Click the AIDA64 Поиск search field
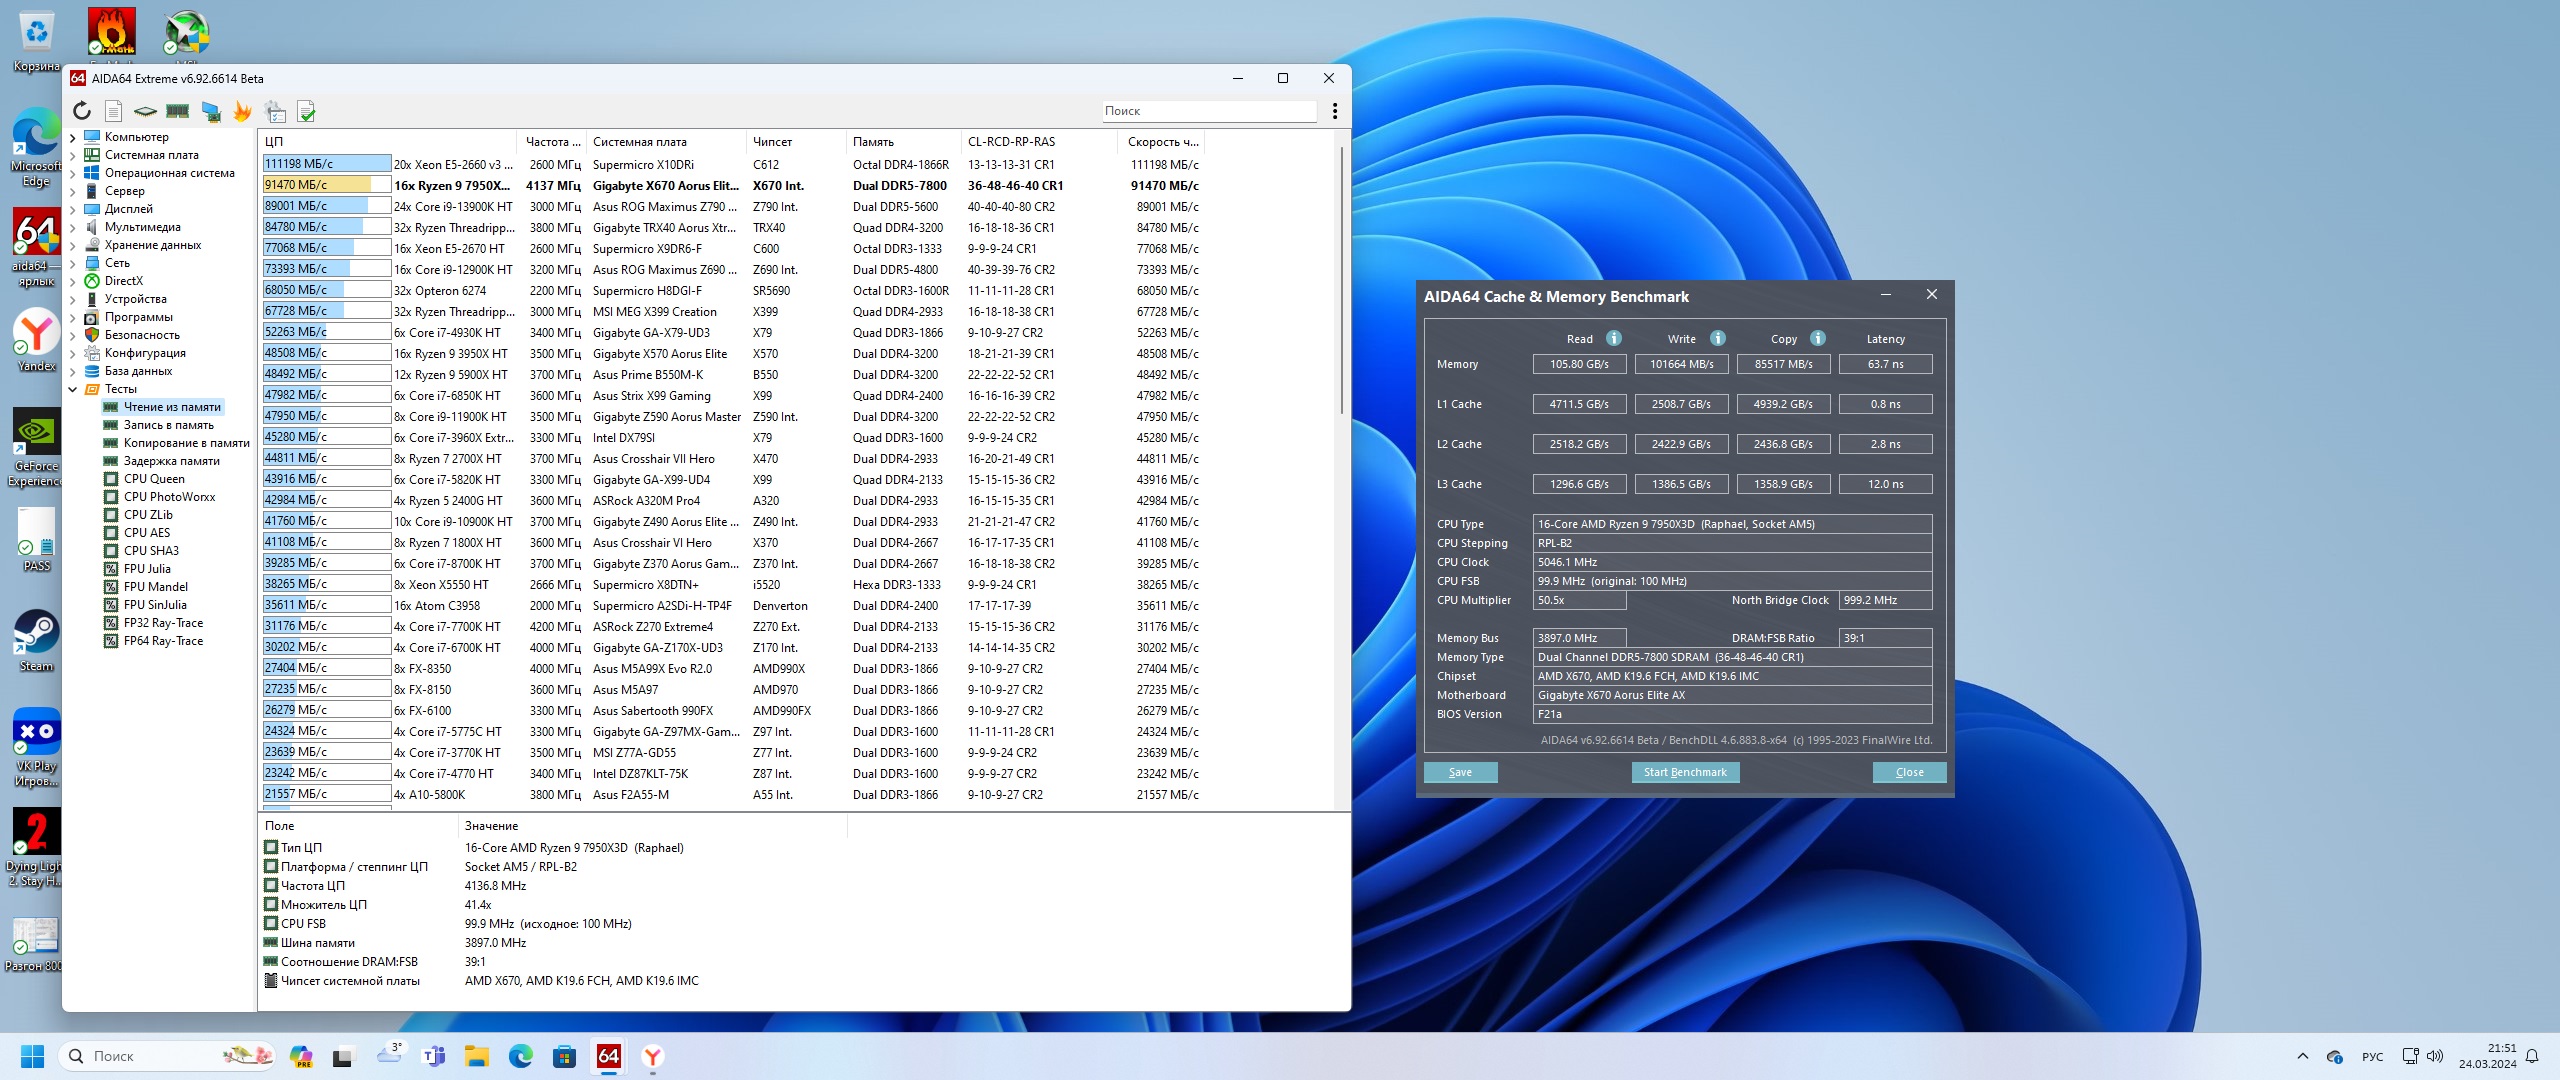The height and width of the screenshot is (1080, 2560). (1208, 111)
